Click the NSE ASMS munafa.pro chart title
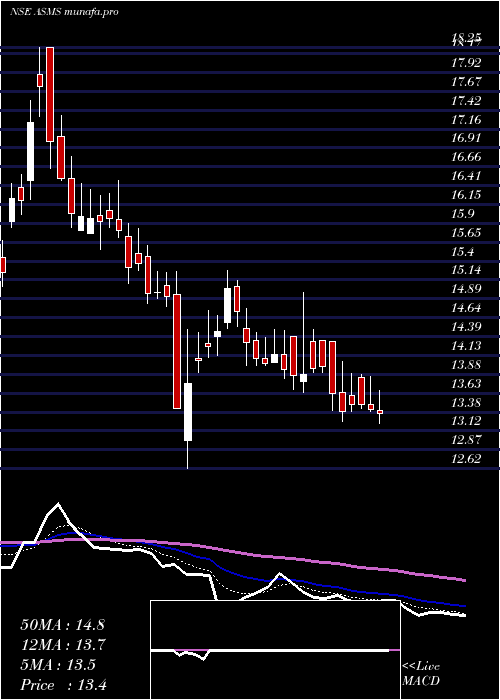The image size is (500, 700). coord(64,12)
